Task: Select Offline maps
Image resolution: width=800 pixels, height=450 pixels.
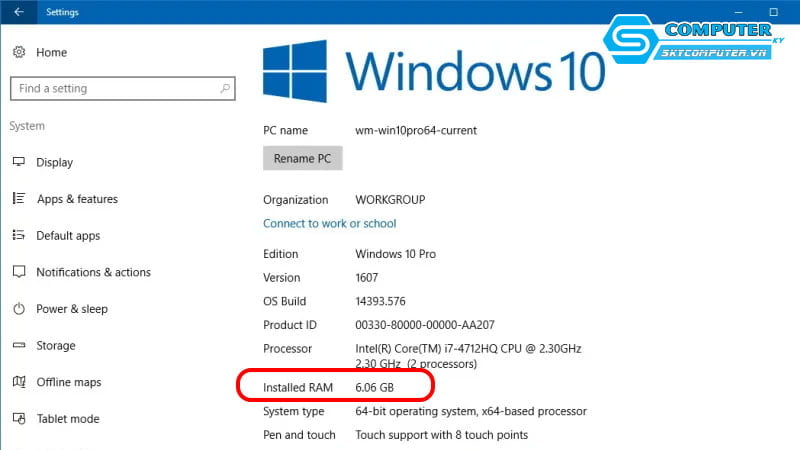Action: (68, 382)
